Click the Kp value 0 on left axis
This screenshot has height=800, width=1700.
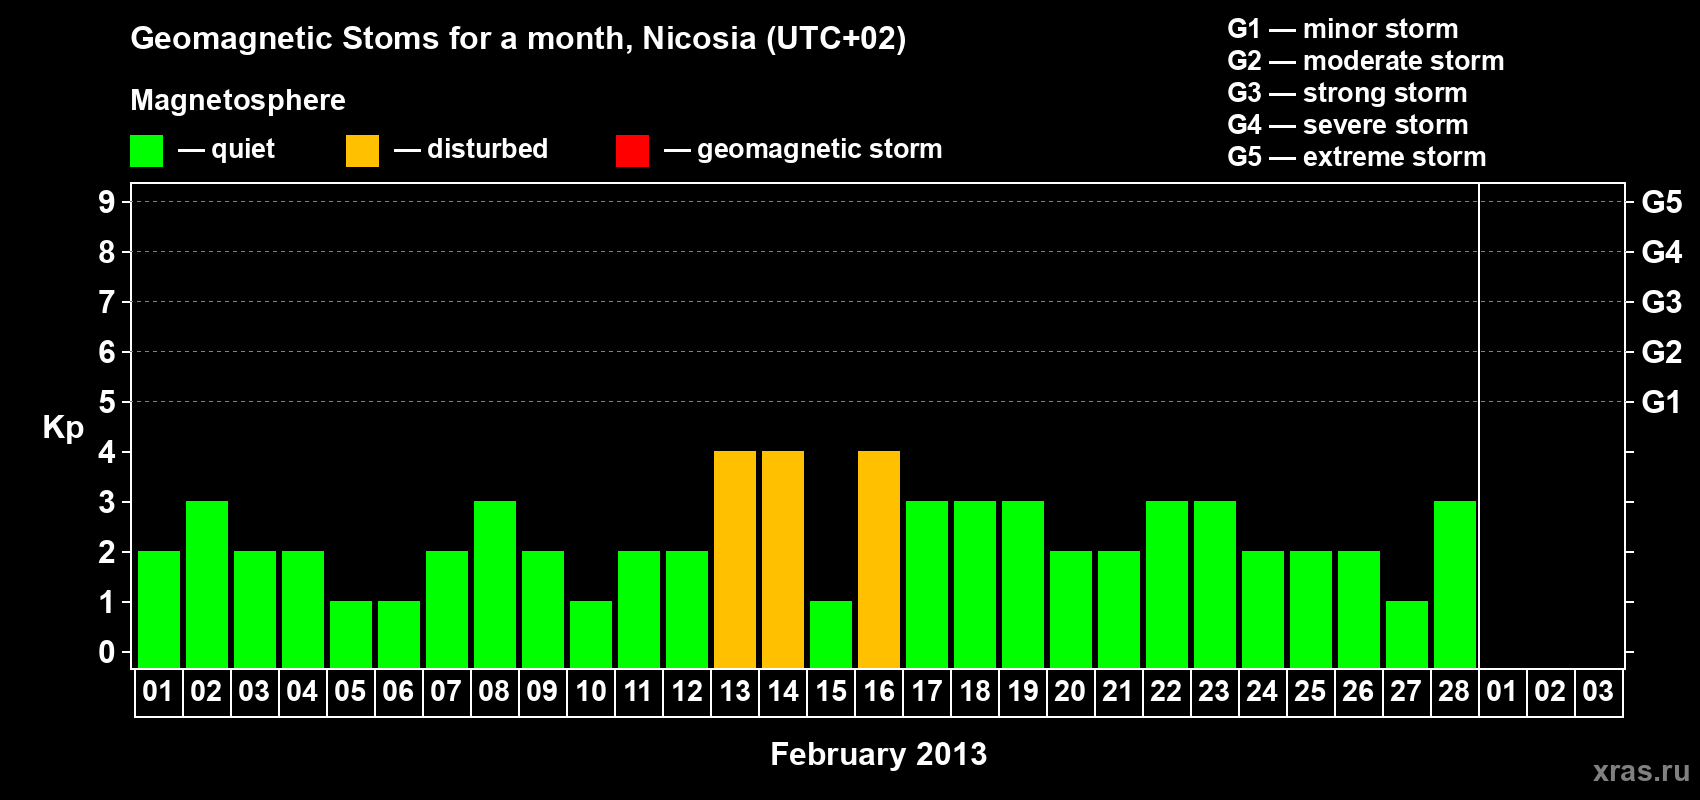click(107, 652)
